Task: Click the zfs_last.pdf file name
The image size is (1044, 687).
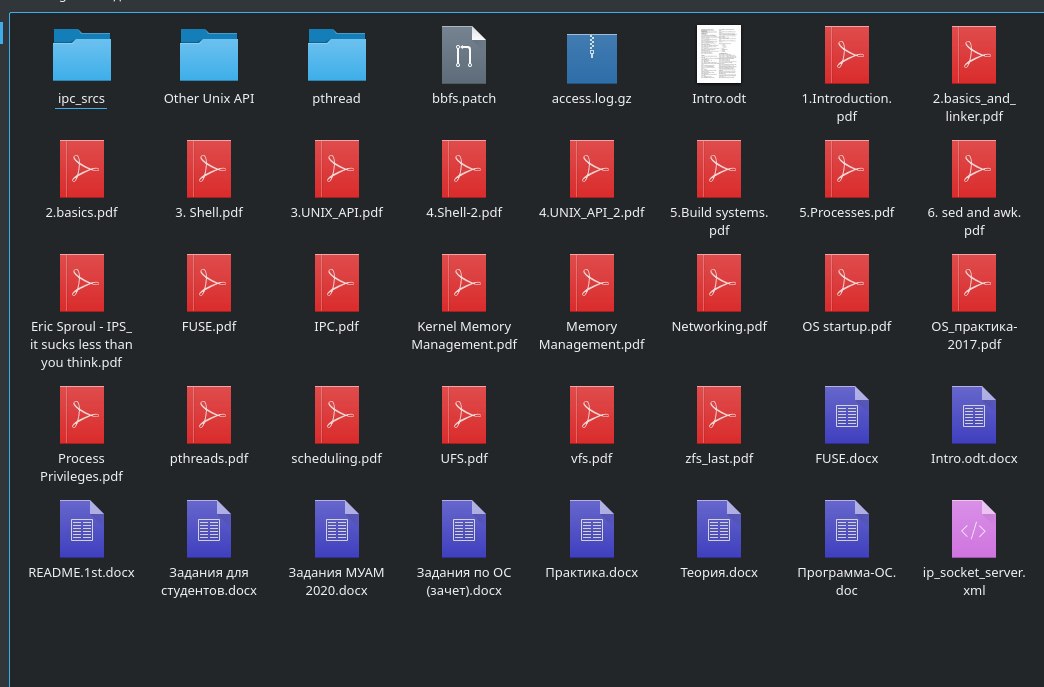Action: (x=719, y=458)
